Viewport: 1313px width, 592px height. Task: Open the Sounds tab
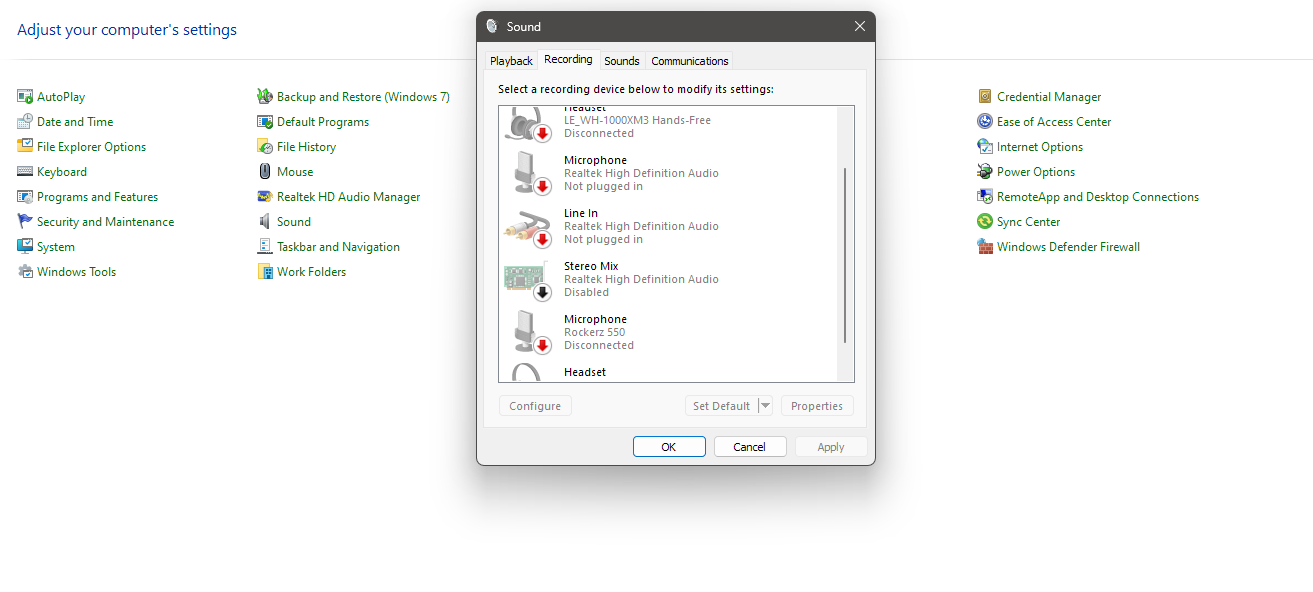(x=622, y=61)
